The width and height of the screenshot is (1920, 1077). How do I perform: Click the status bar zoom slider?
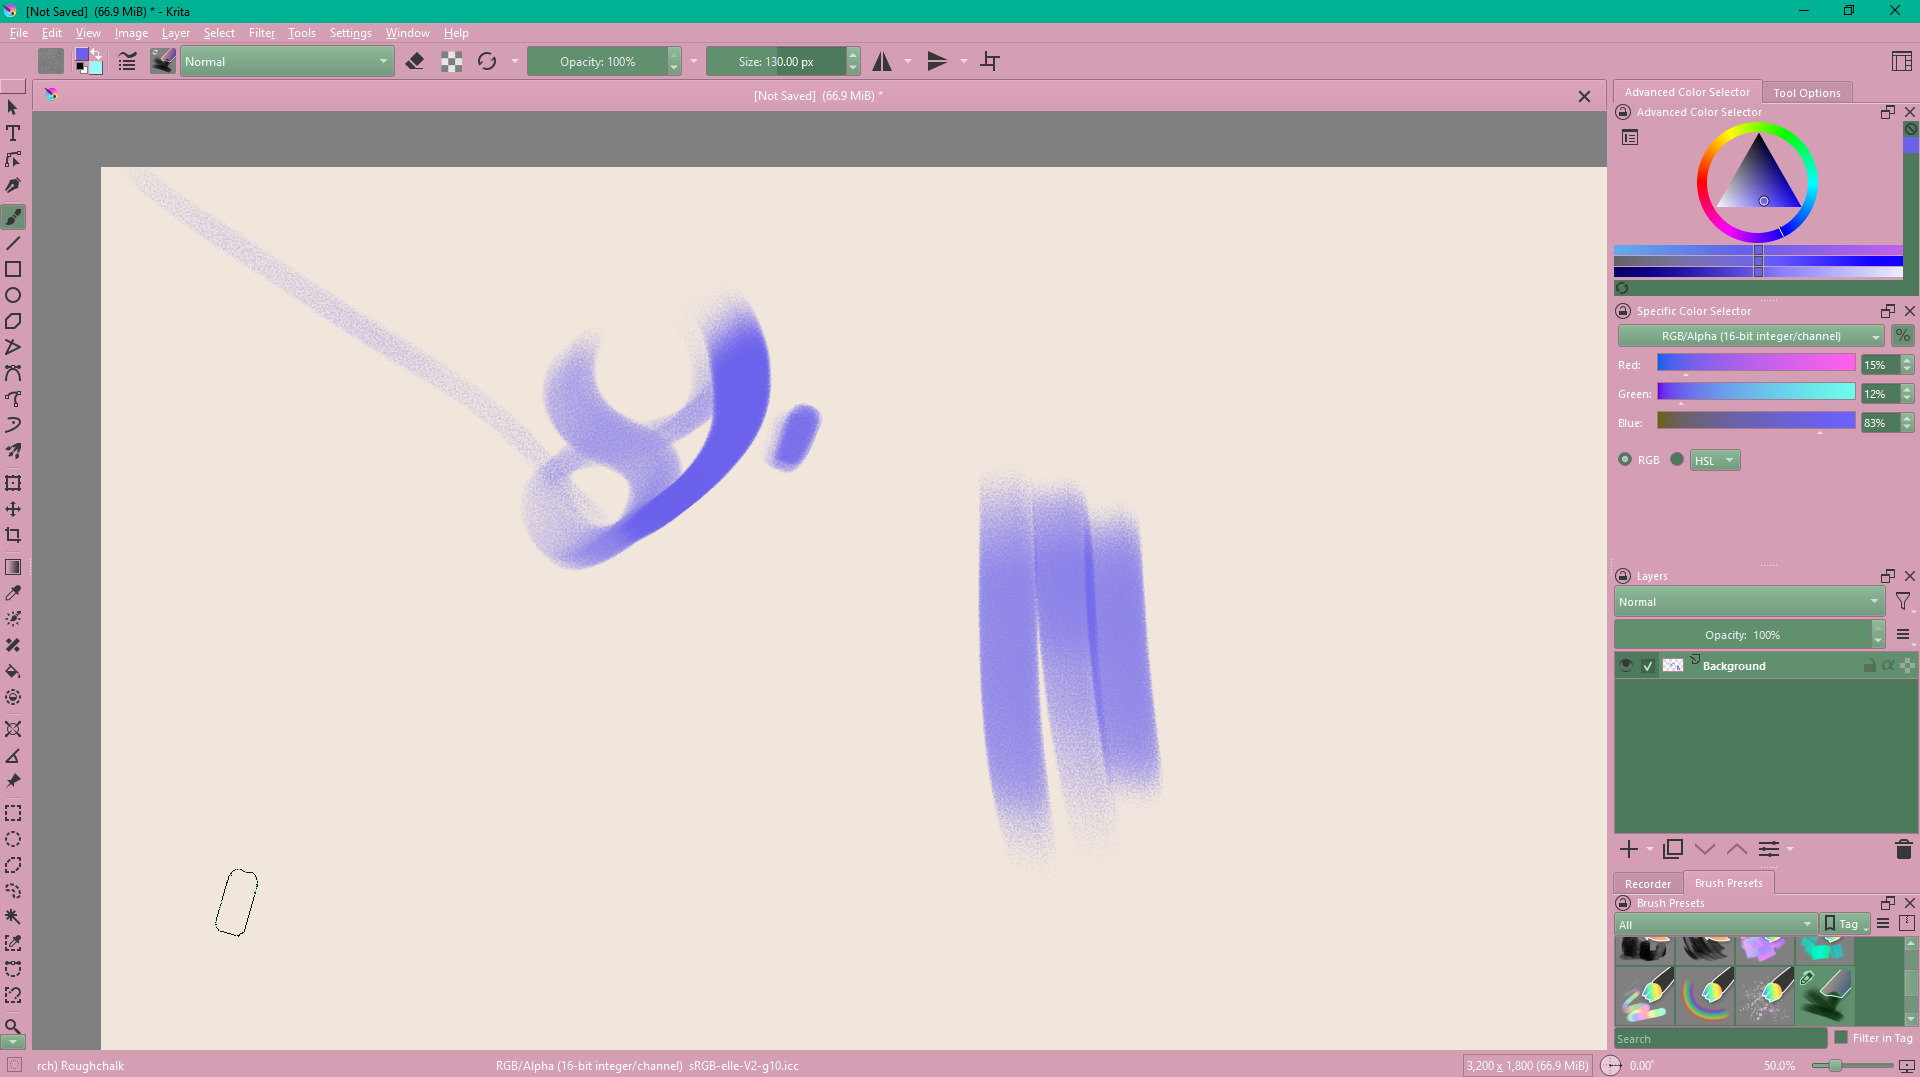(x=1854, y=1066)
